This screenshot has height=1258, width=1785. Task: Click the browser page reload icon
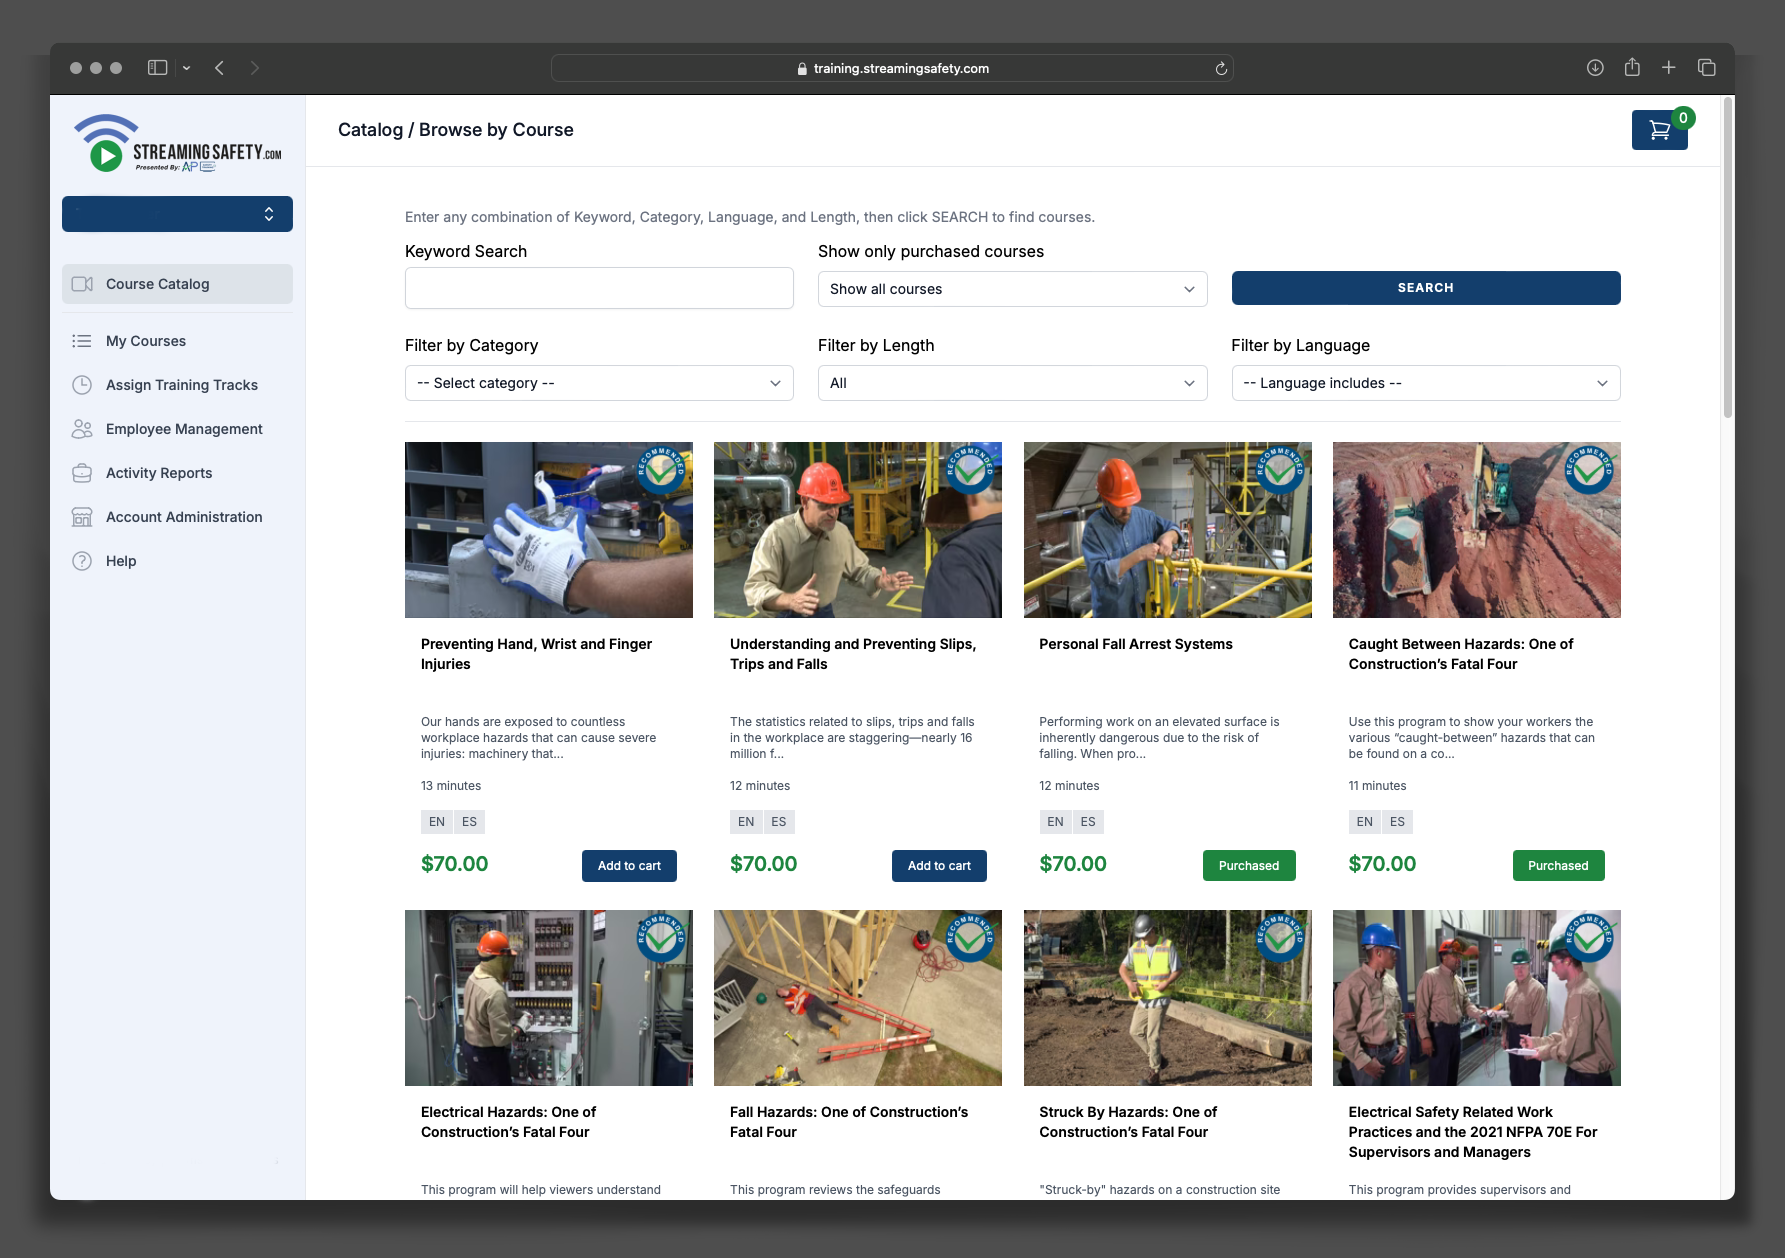click(x=1220, y=69)
